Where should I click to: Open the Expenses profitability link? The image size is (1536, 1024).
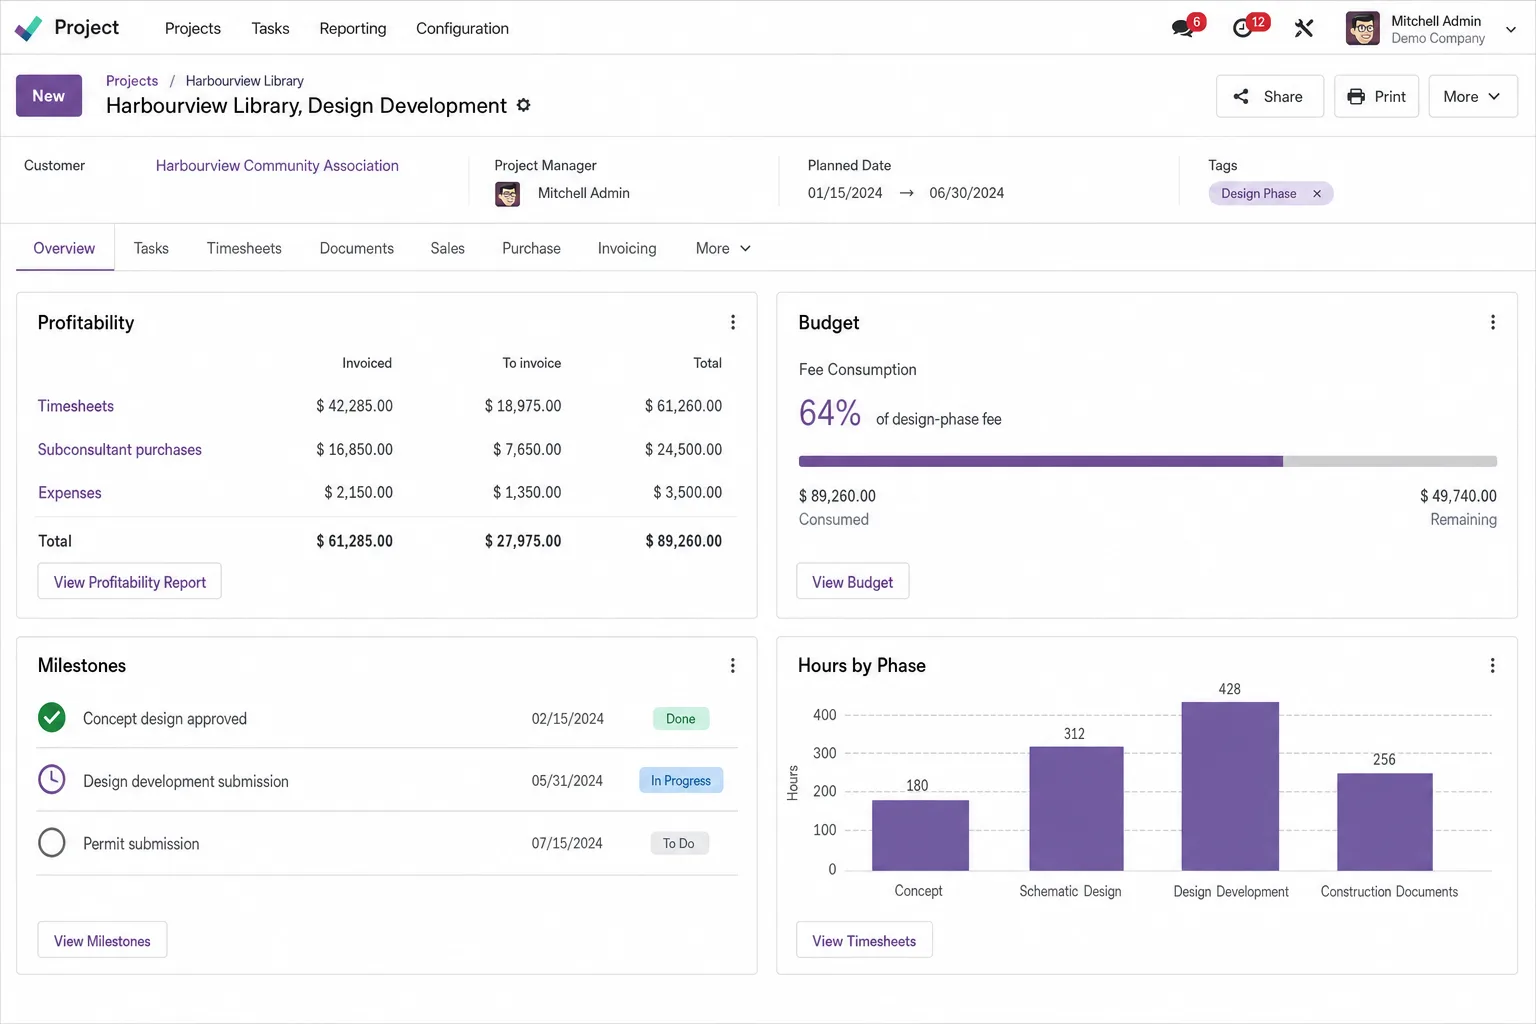(70, 493)
